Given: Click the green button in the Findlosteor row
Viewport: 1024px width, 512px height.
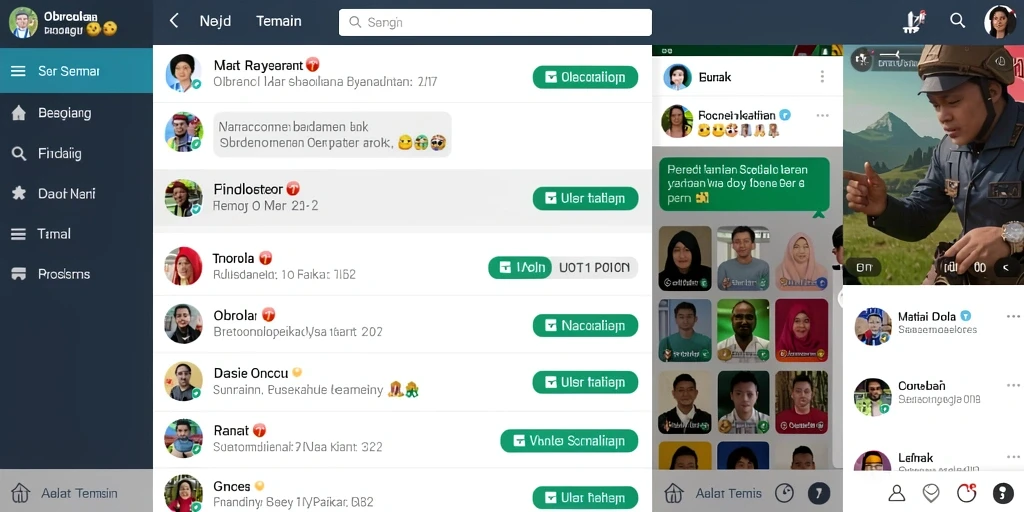Looking at the screenshot, I should 585,199.
